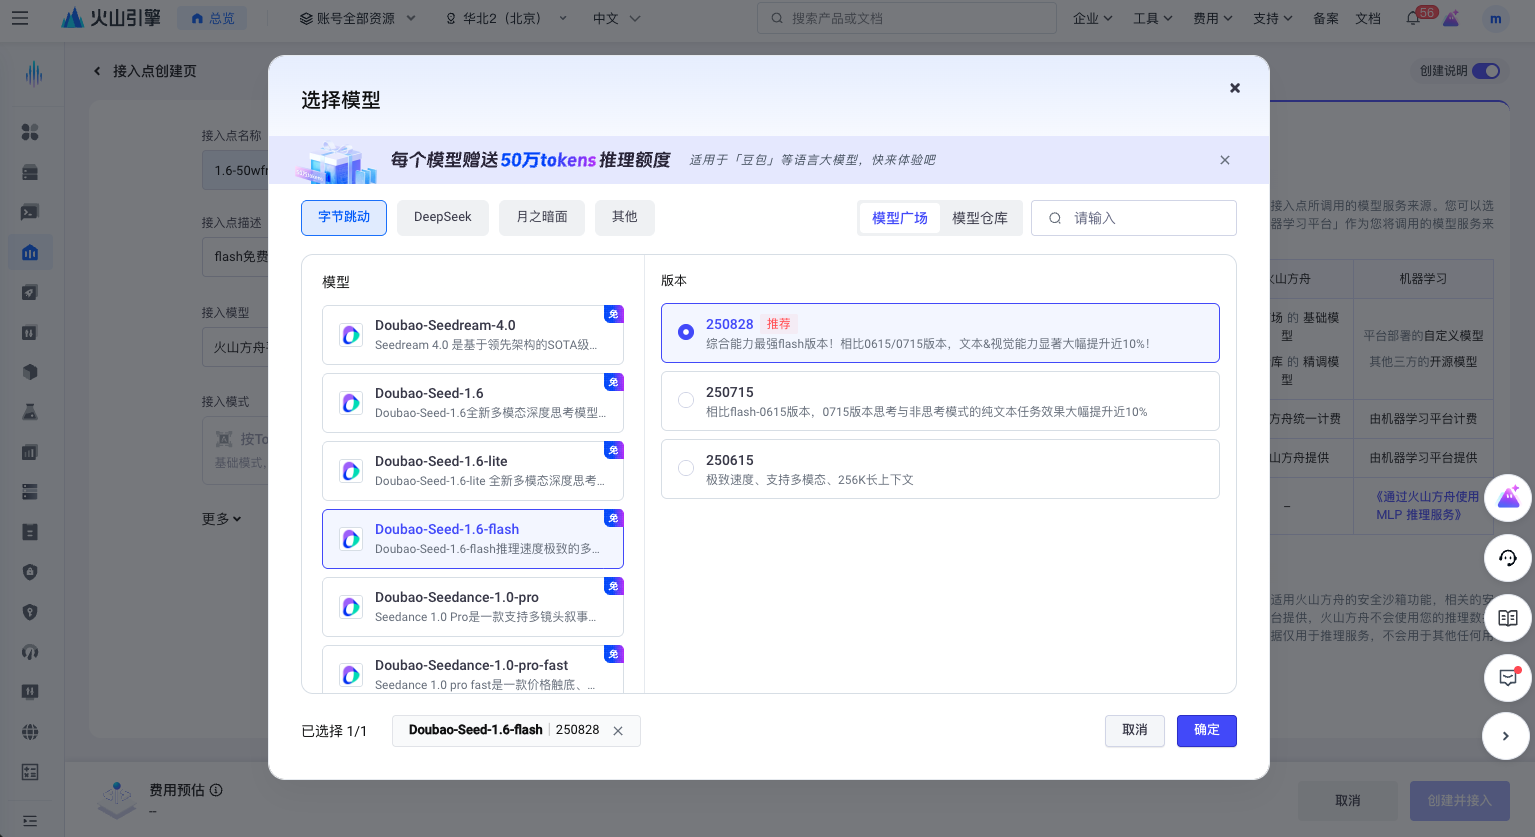Open the four-squares apps sidebar icon

coord(30,132)
